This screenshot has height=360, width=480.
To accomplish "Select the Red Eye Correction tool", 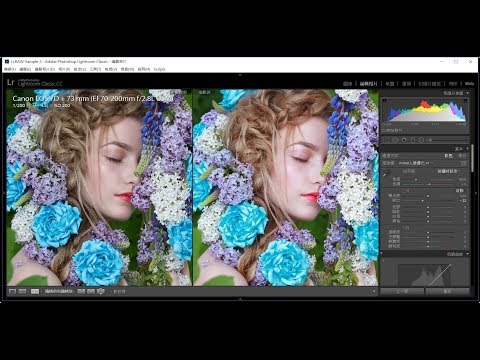I will point(404,140).
